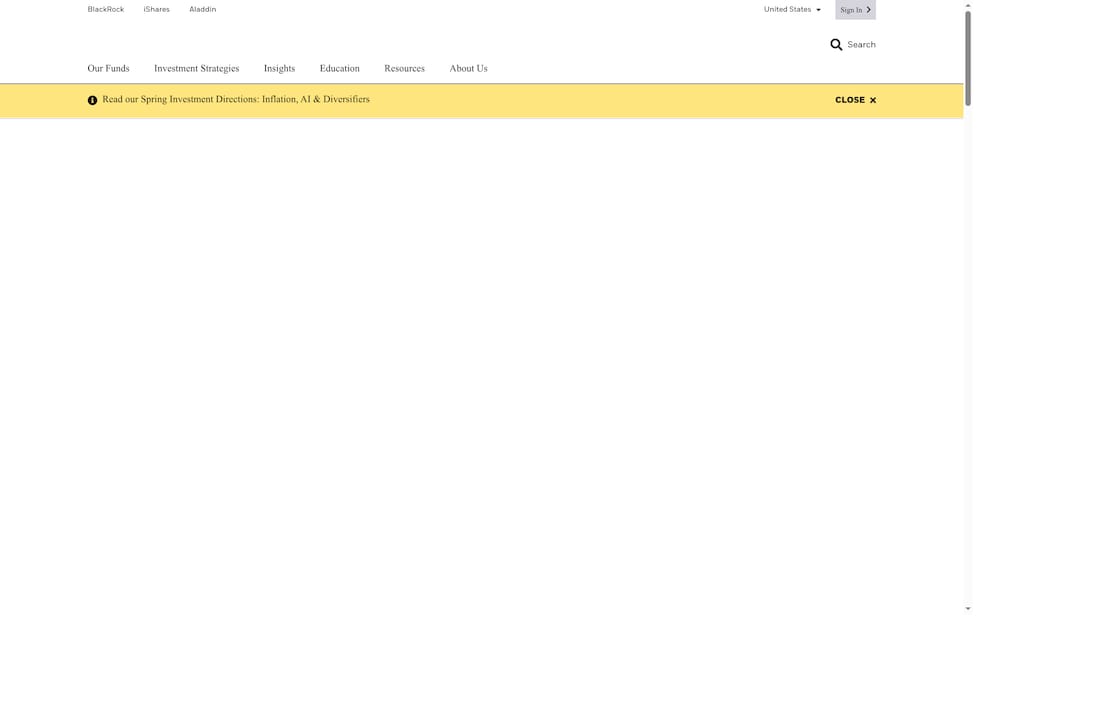The height and width of the screenshot is (720, 1109).
Task: Dismiss the yellow banner with CLOSE
Action: tap(855, 100)
